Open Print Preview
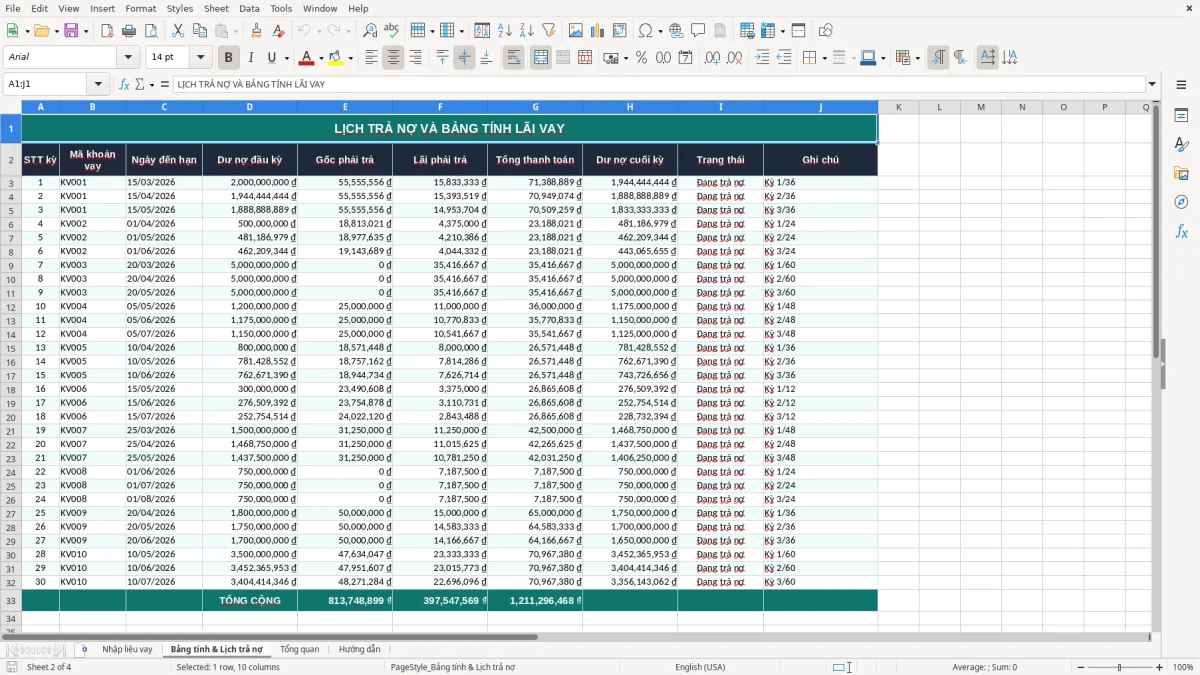 (149, 31)
